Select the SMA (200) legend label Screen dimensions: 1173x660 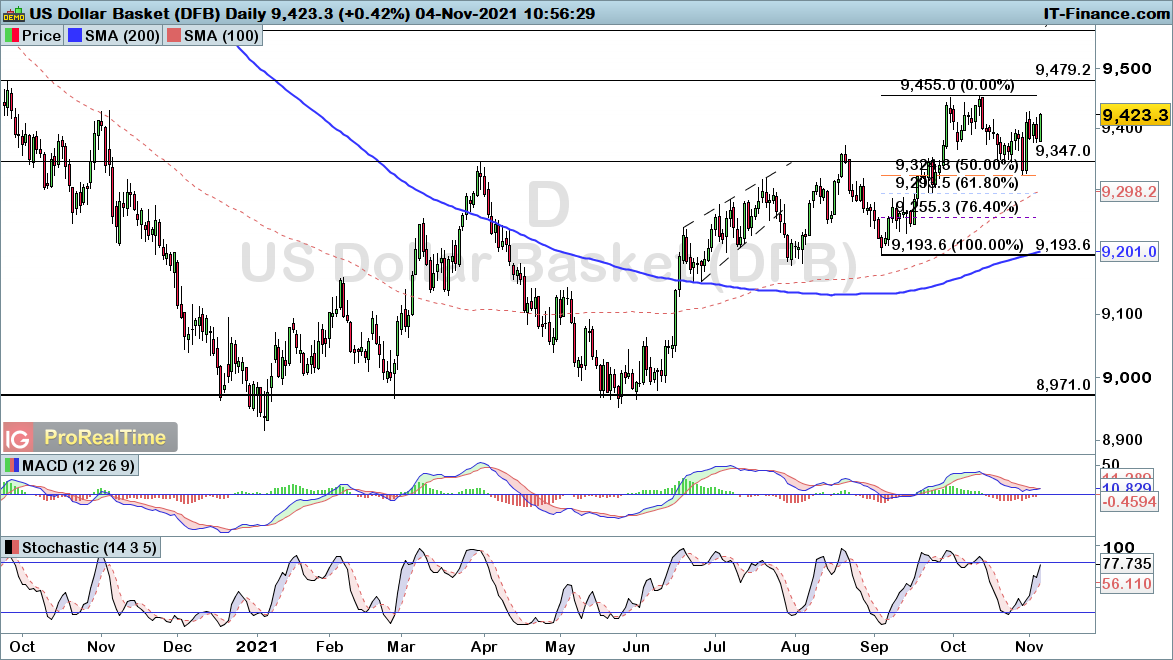click(x=122, y=36)
